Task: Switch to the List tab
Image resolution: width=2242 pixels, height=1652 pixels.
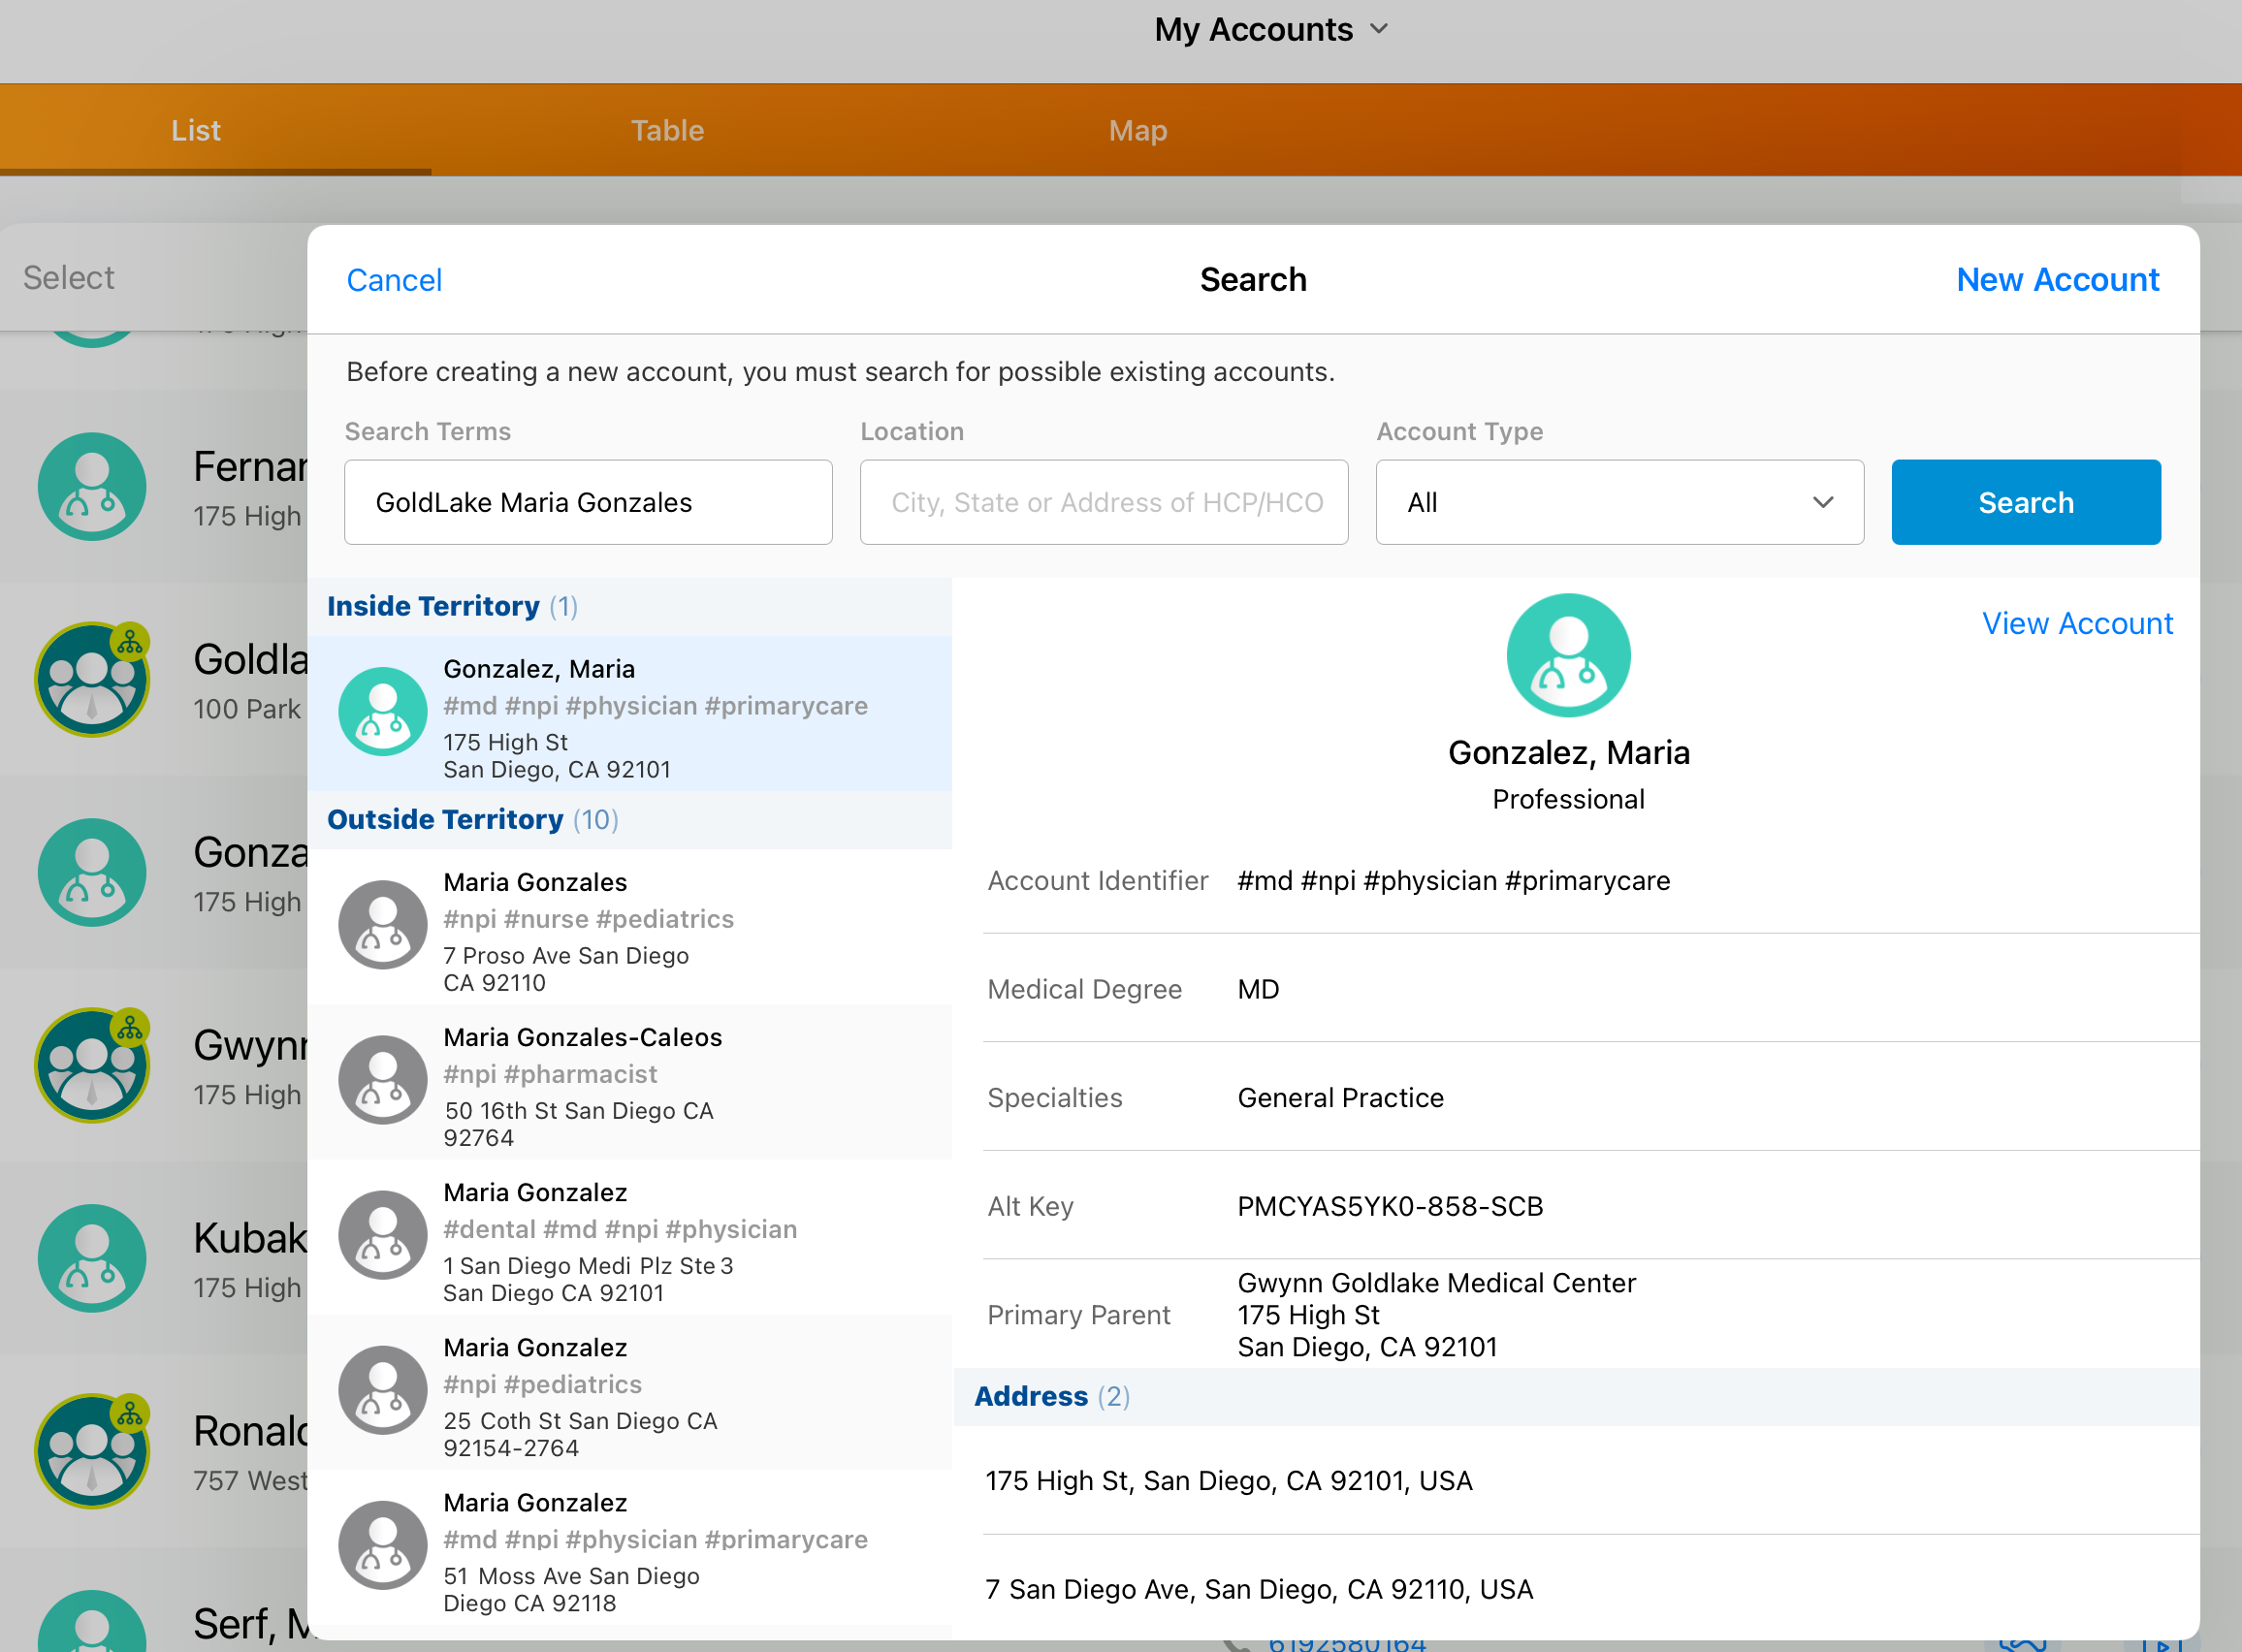Action: point(196,130)
